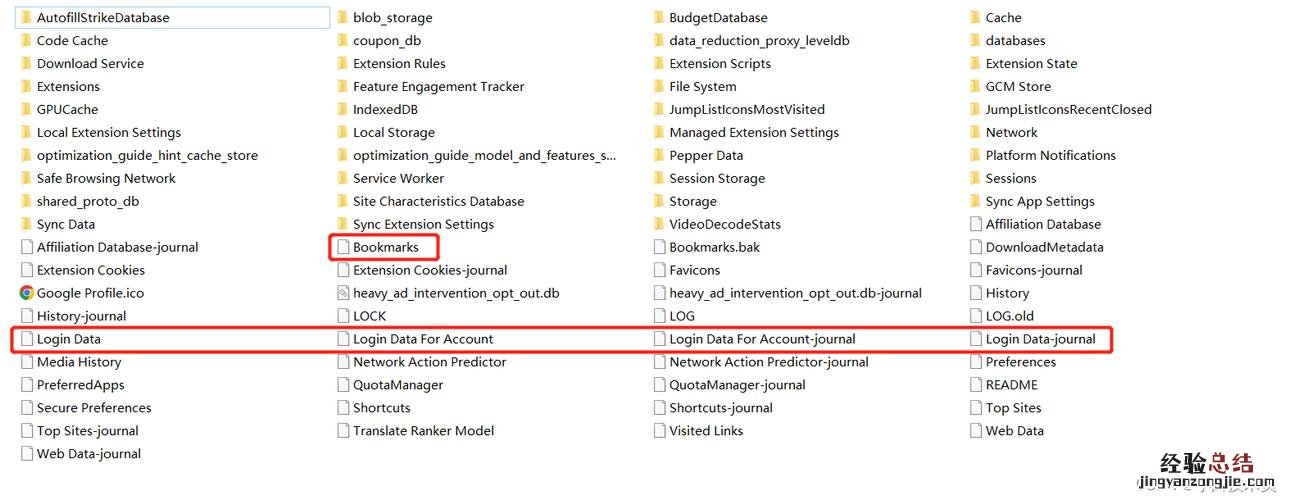Screen dimensions: 1289x500
Task: Select the Extensions folder icon
Action: (26, 86)
